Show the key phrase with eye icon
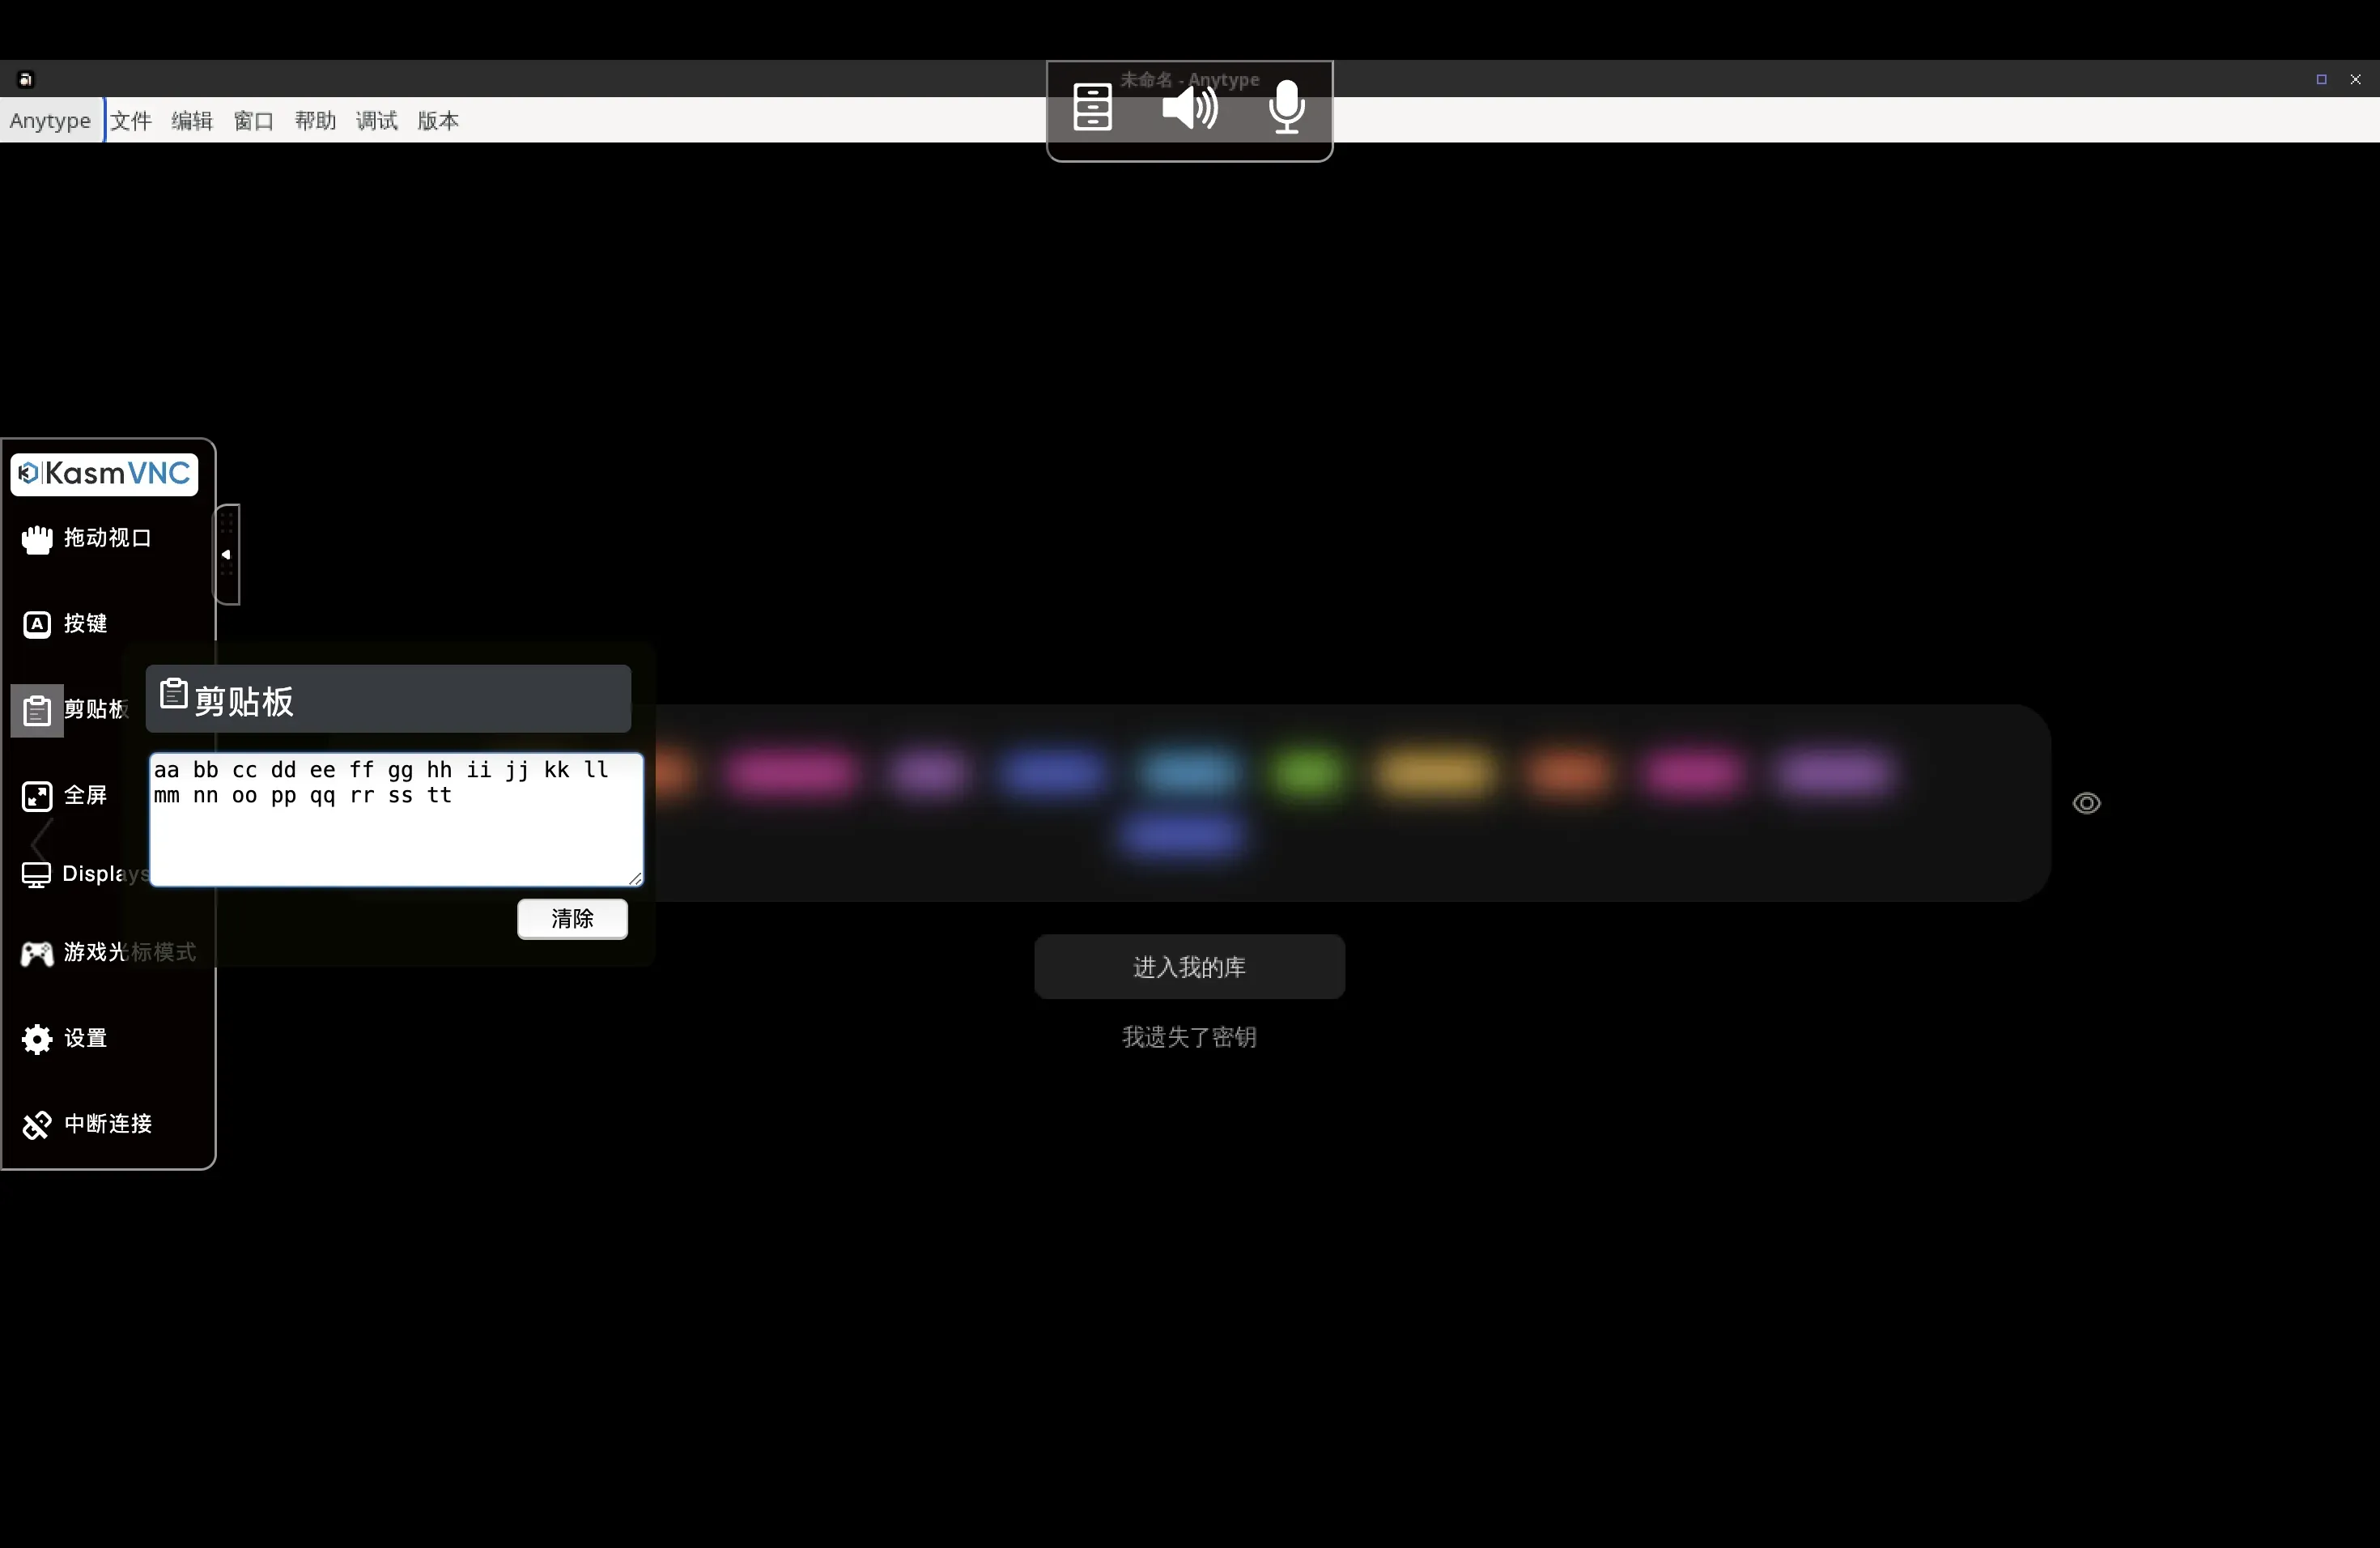Image resolution: width=2380 pixels, height=1548 pixels. 2086,803
